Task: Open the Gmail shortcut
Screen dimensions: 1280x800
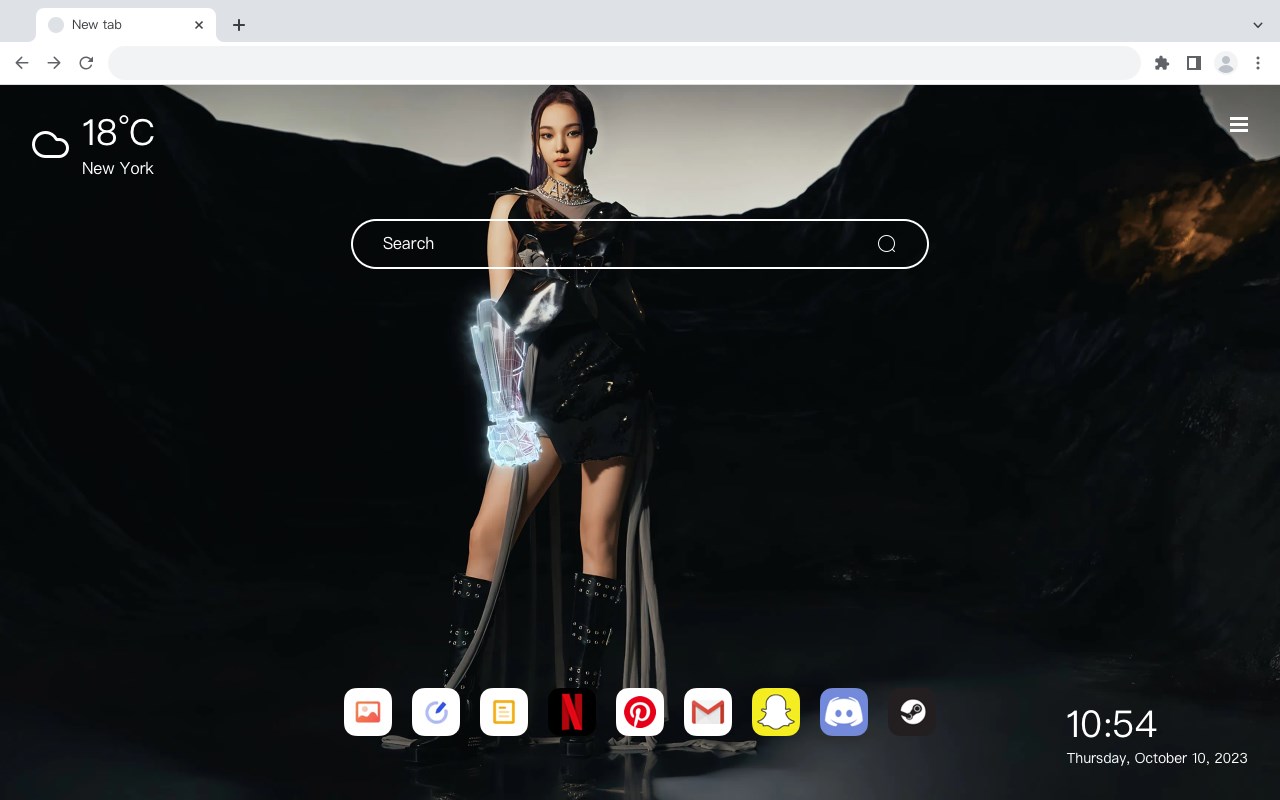Action: click(708, 712)
